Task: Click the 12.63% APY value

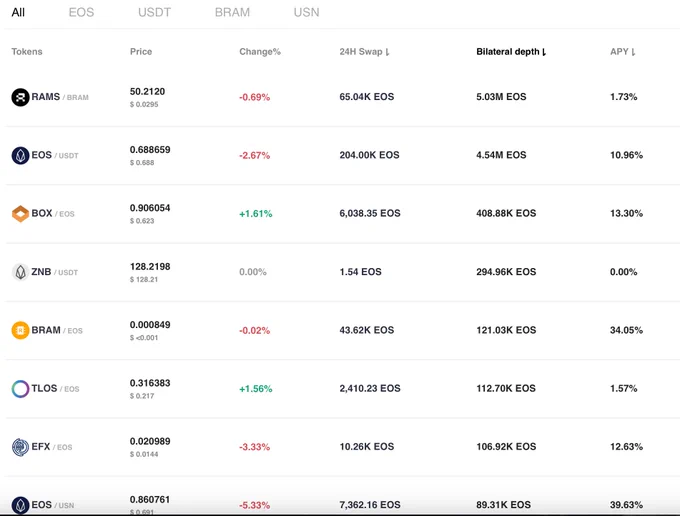Action: coord(626,447)
